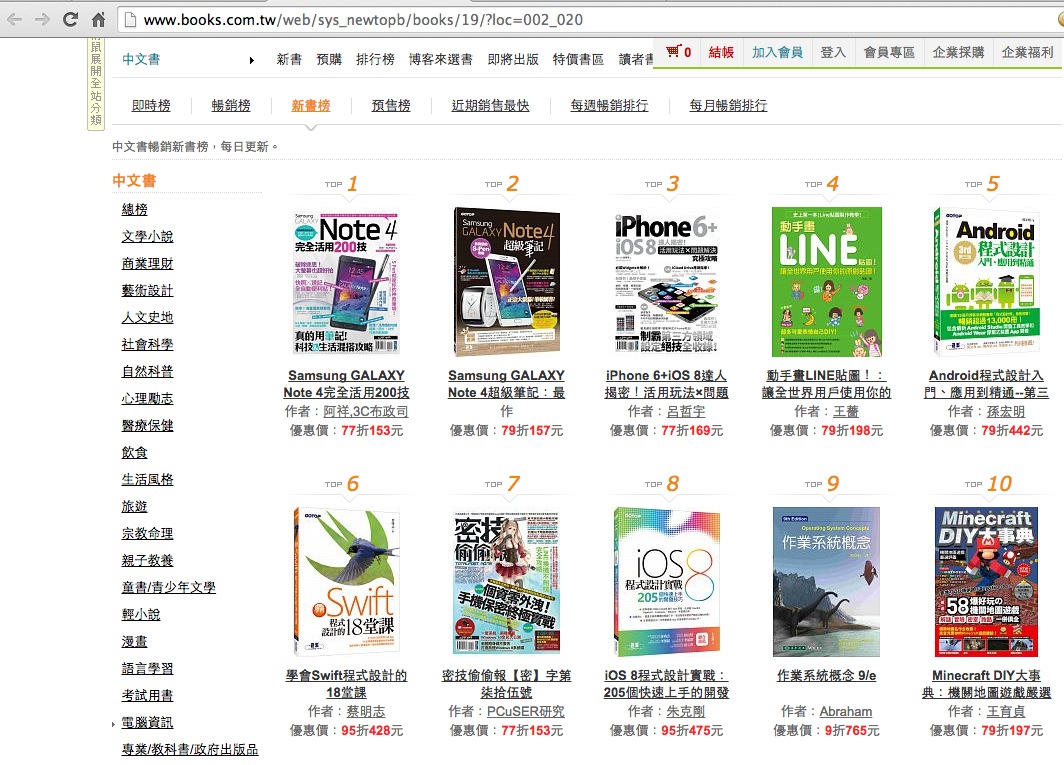Screen dimensions: 1064x765
Task: Open Note 4 超級筆記 book cover
Action: tap(506, 282)
